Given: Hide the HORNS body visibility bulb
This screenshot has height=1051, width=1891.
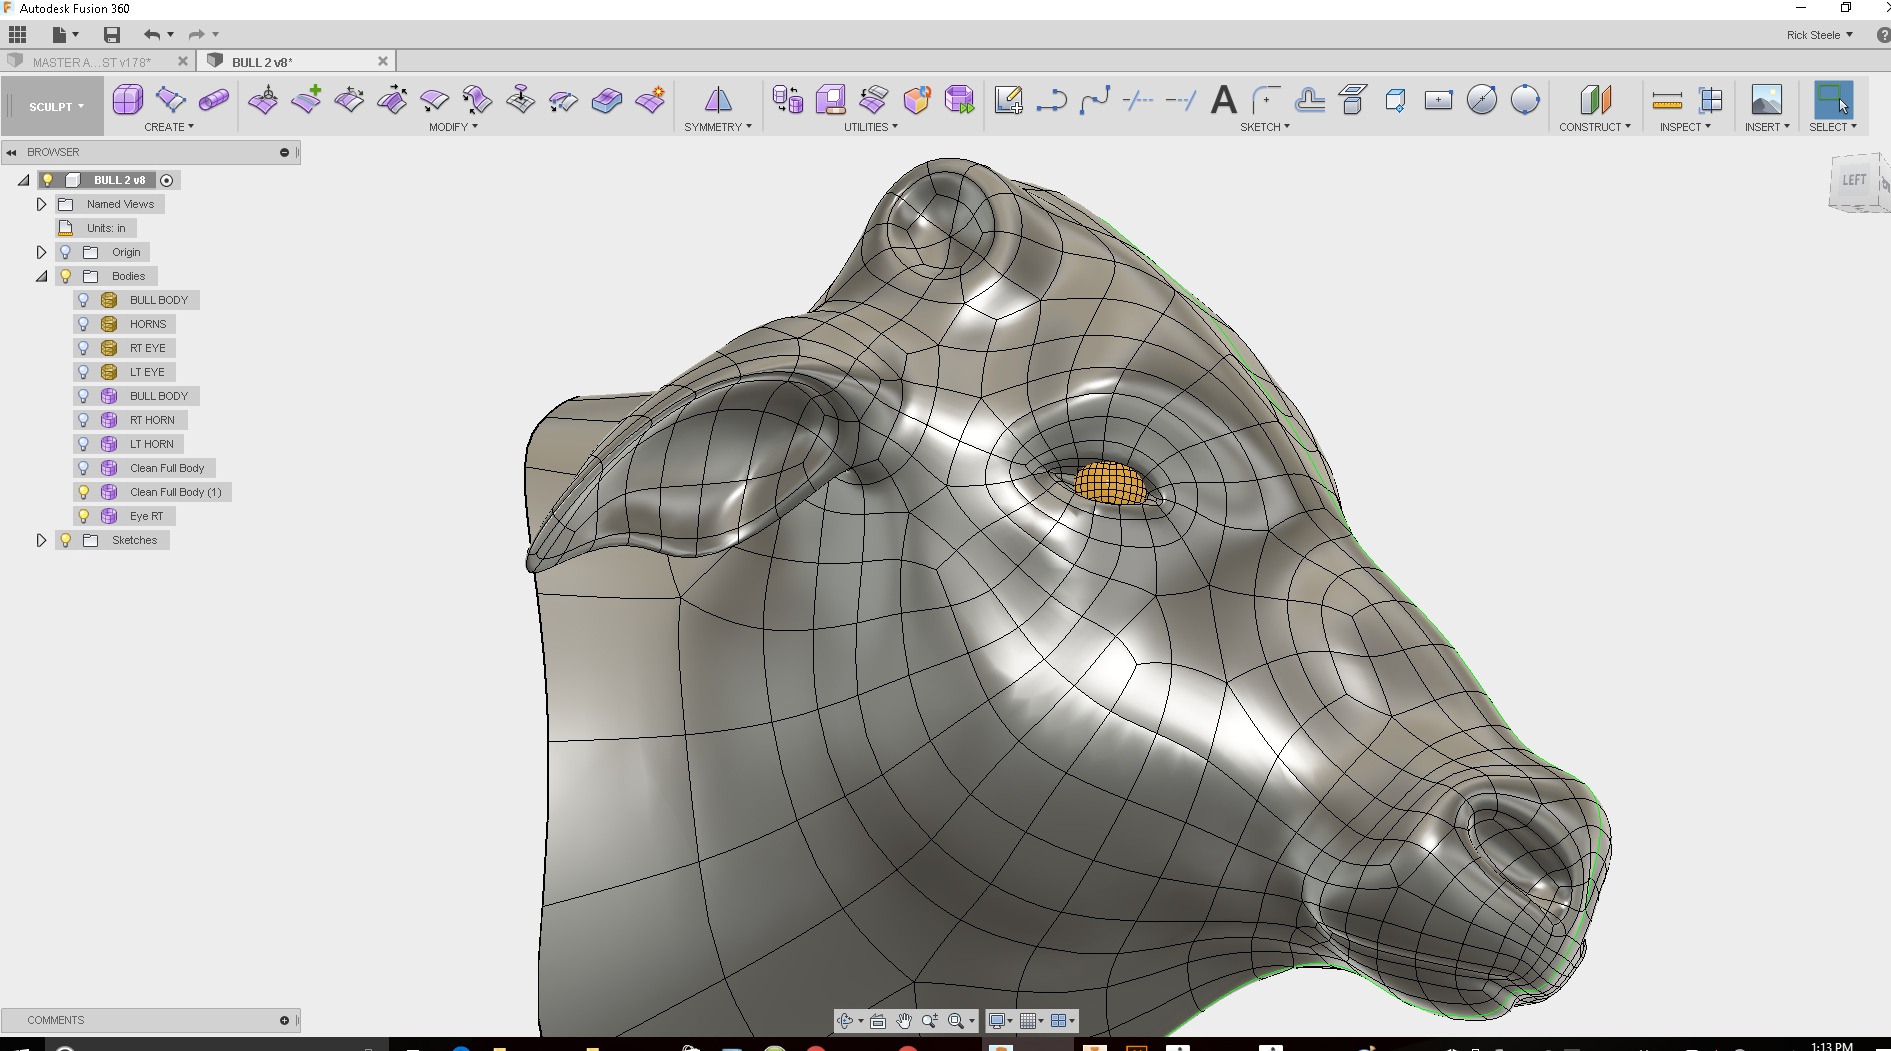Looking at the screenshot, I should tap(82, 323).
